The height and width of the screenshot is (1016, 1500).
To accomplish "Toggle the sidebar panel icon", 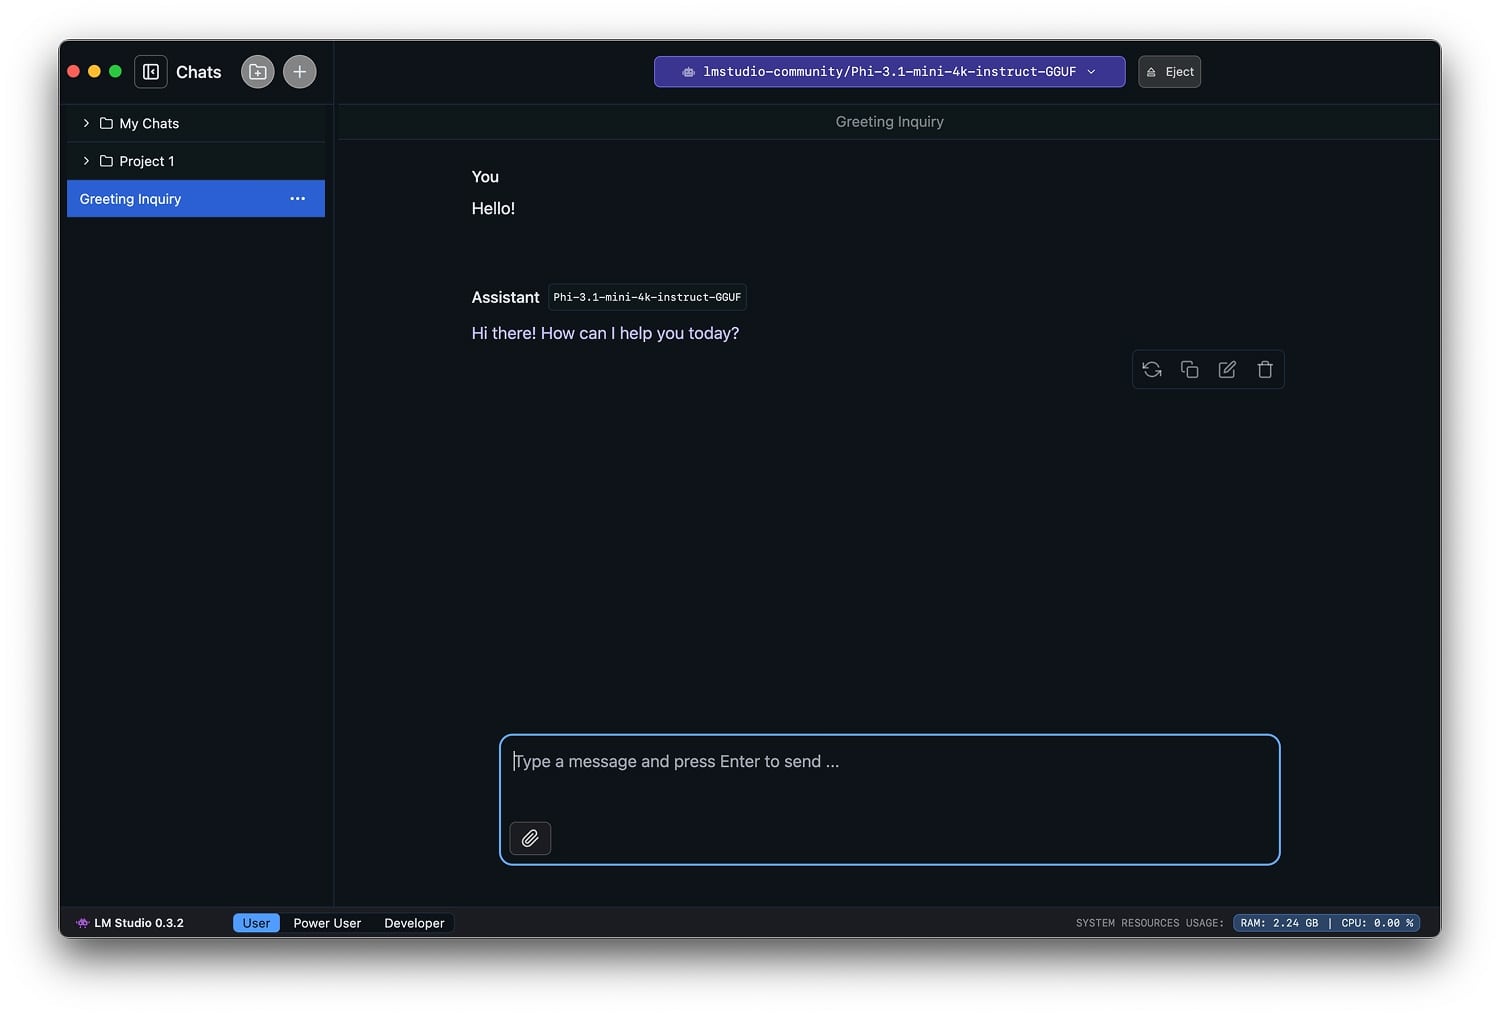I will pos(150,71).
